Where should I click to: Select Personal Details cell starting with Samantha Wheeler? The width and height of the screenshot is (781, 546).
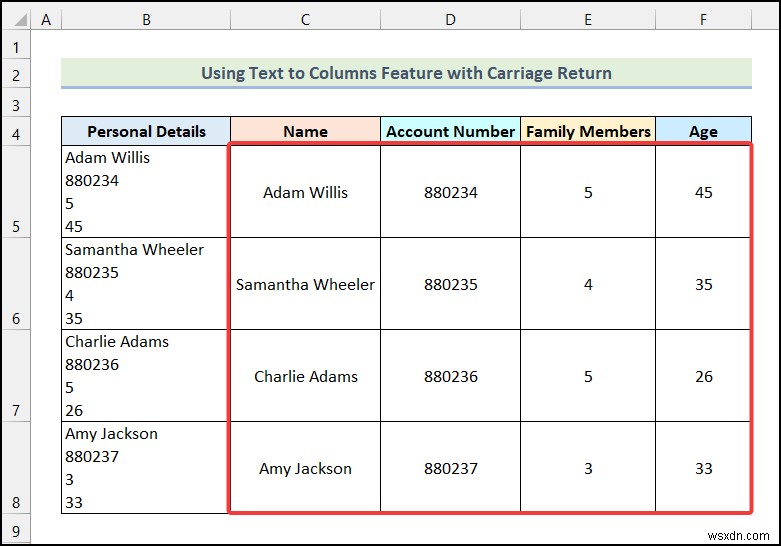146,283
